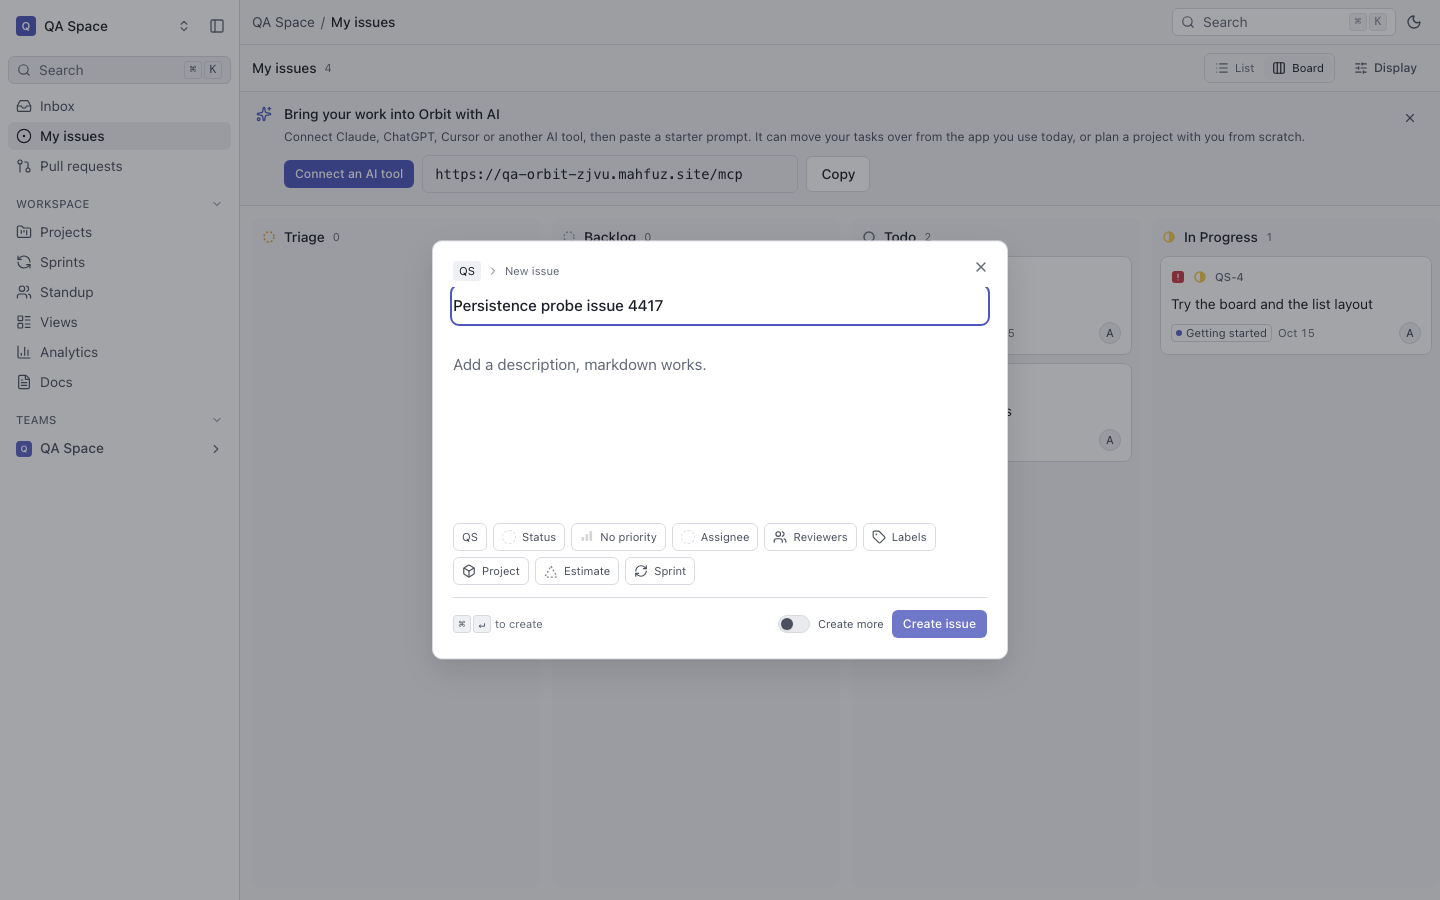
Task: Toggle the sidebar collapse icon
Action: 217,26
